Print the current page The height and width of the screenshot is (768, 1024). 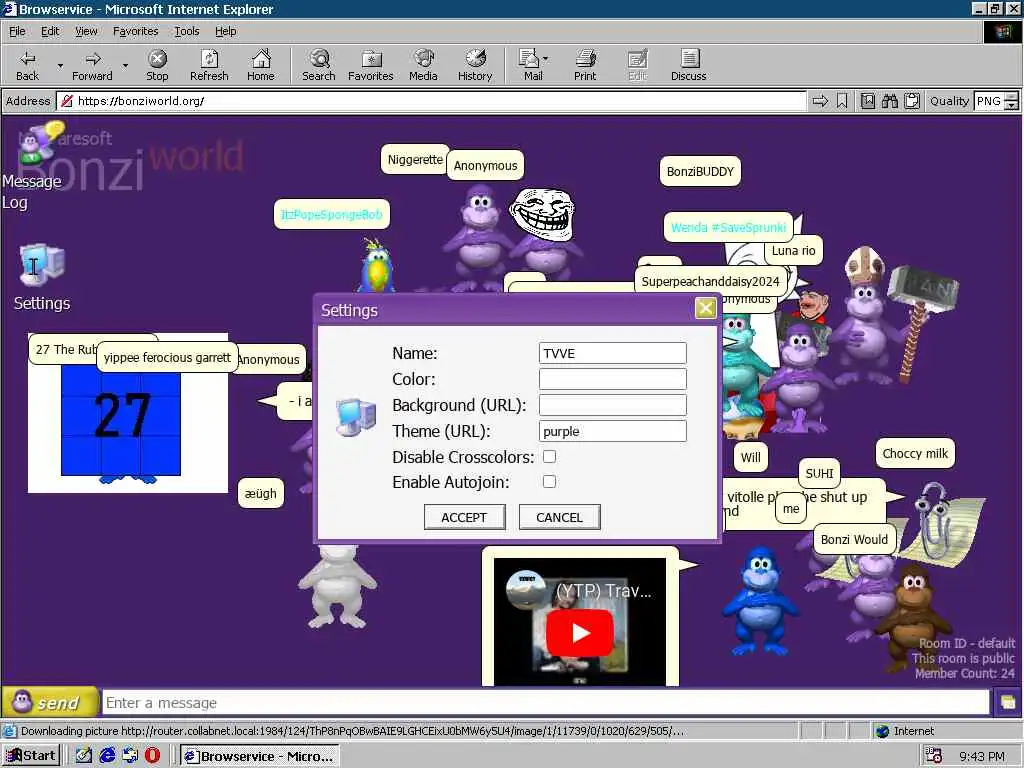pos(585,65)
